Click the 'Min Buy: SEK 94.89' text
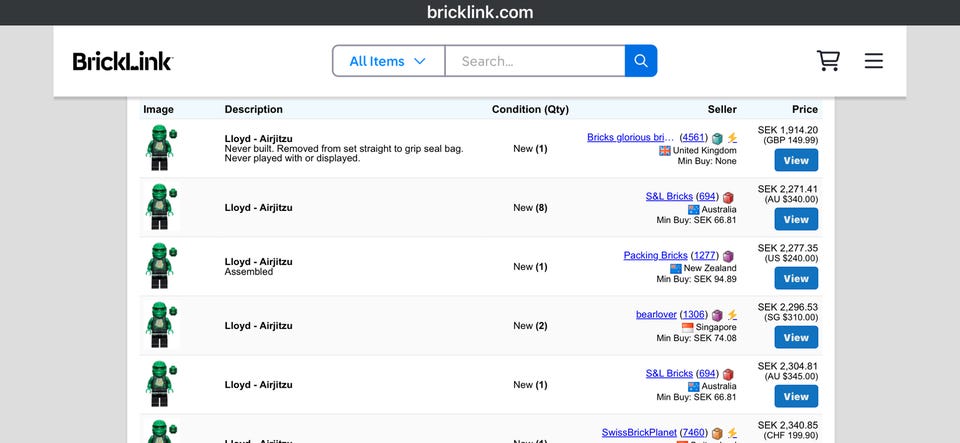Image resolution: width=960 pixels, height=443 pixels. point(697,280)
